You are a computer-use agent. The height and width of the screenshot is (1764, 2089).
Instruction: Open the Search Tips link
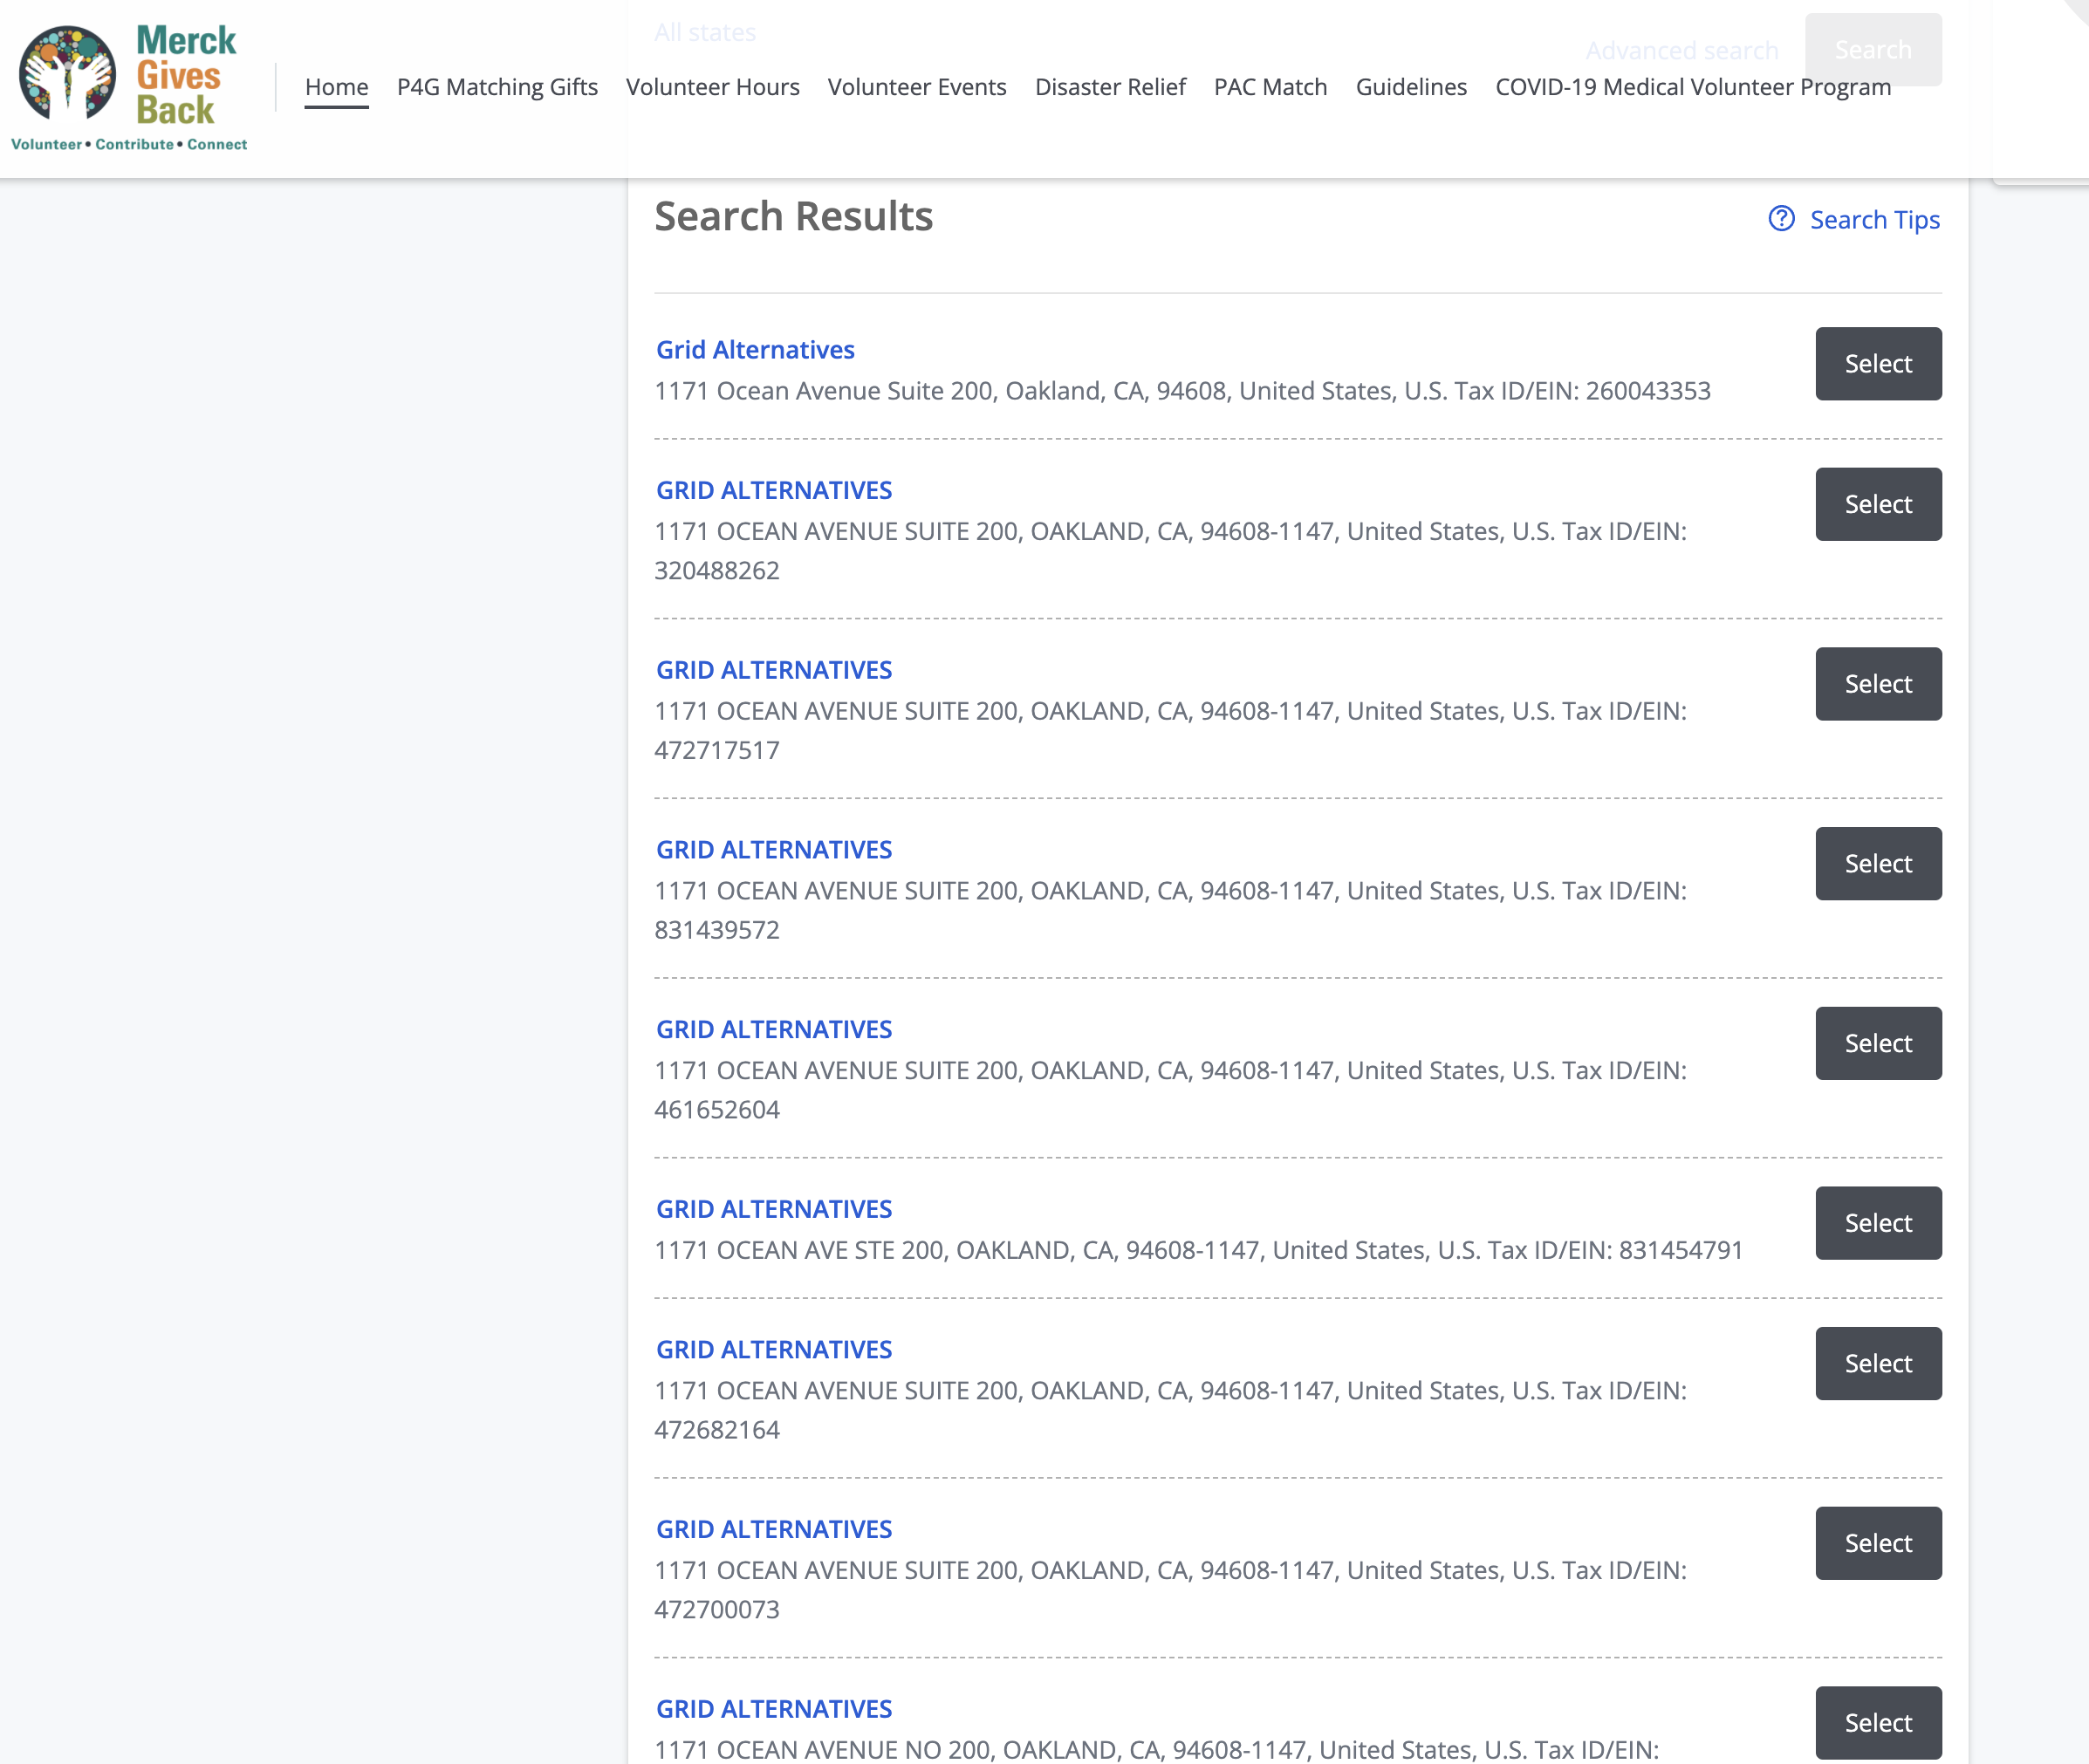(1874, 220)
